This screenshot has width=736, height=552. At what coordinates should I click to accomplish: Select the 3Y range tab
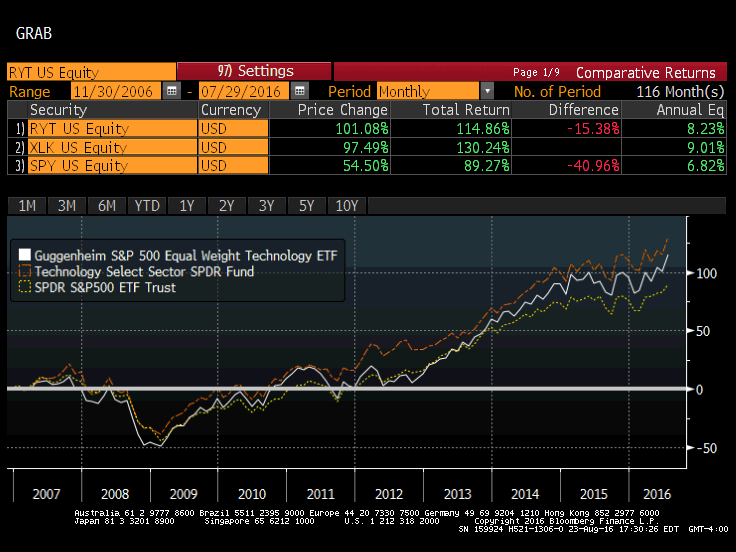(267, 206)
